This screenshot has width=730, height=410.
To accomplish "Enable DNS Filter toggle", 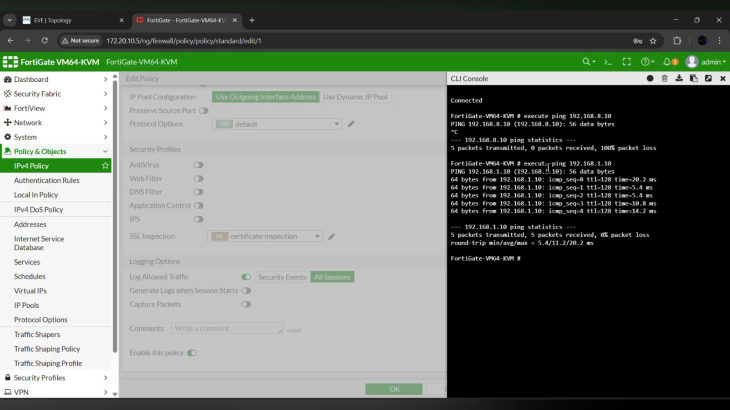I will [x=198, y=192].
